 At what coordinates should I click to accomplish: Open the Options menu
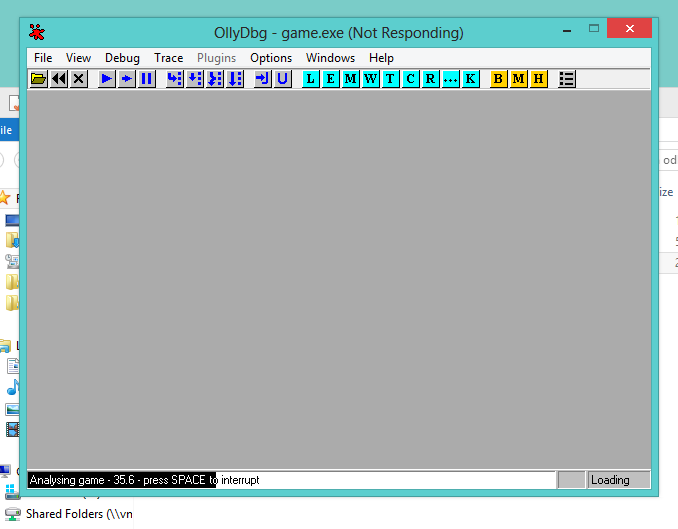click(x=271, y=58)
